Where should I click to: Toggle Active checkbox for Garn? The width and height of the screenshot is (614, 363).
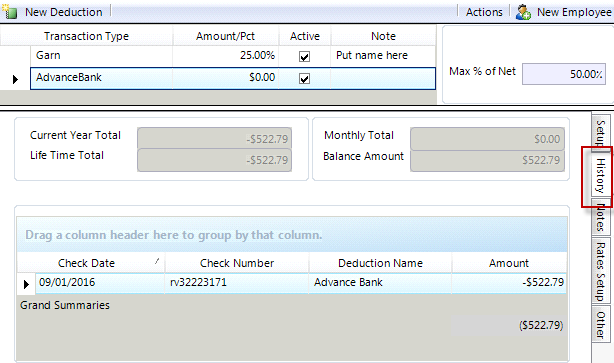(x=304, y=56)
